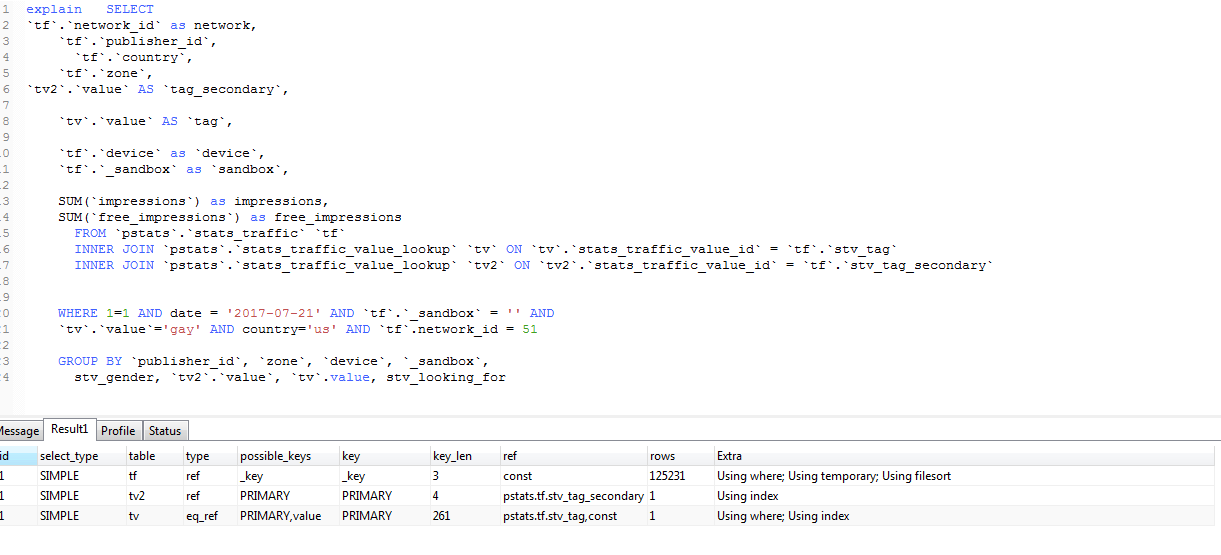This screenshot has height=555, width=1221.
Task: Open the Profile tab
Action: point(118,431)
